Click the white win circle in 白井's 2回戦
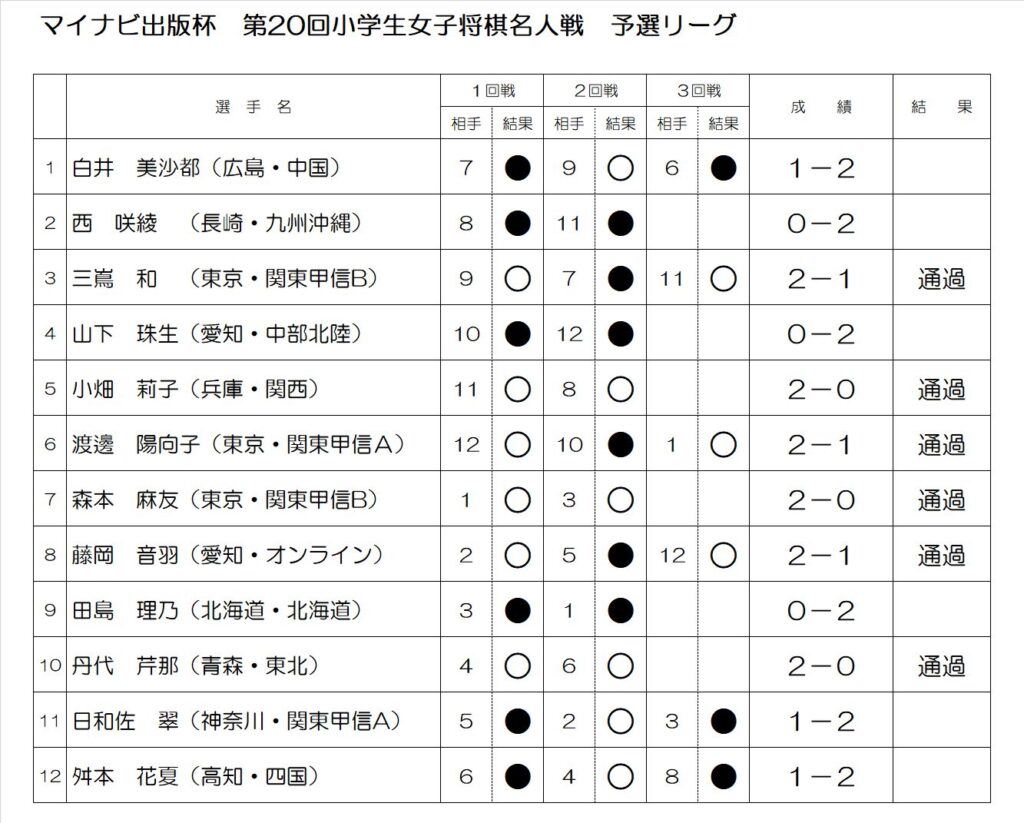 coord(620,168)
